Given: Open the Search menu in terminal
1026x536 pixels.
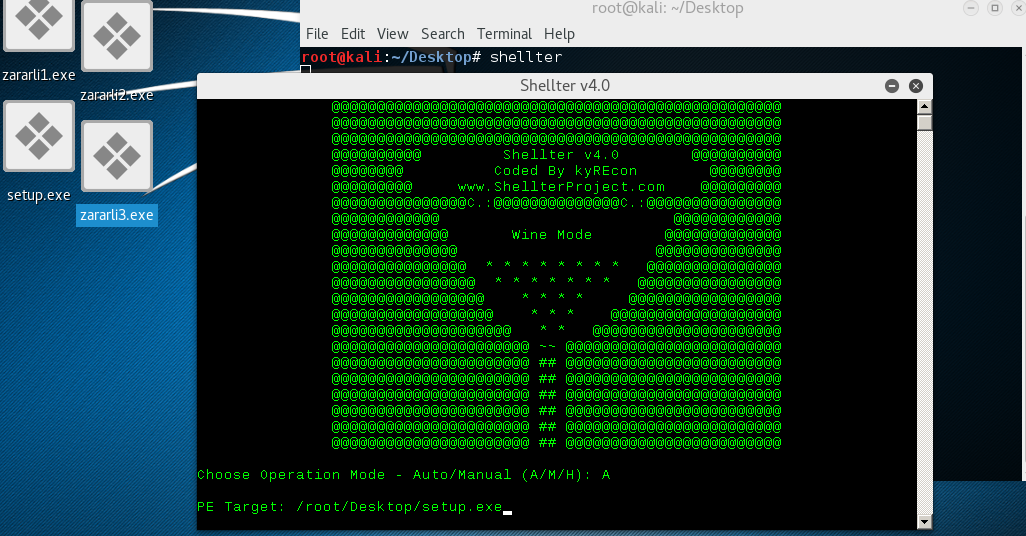Looking at the screenshot, I should 442,34.
